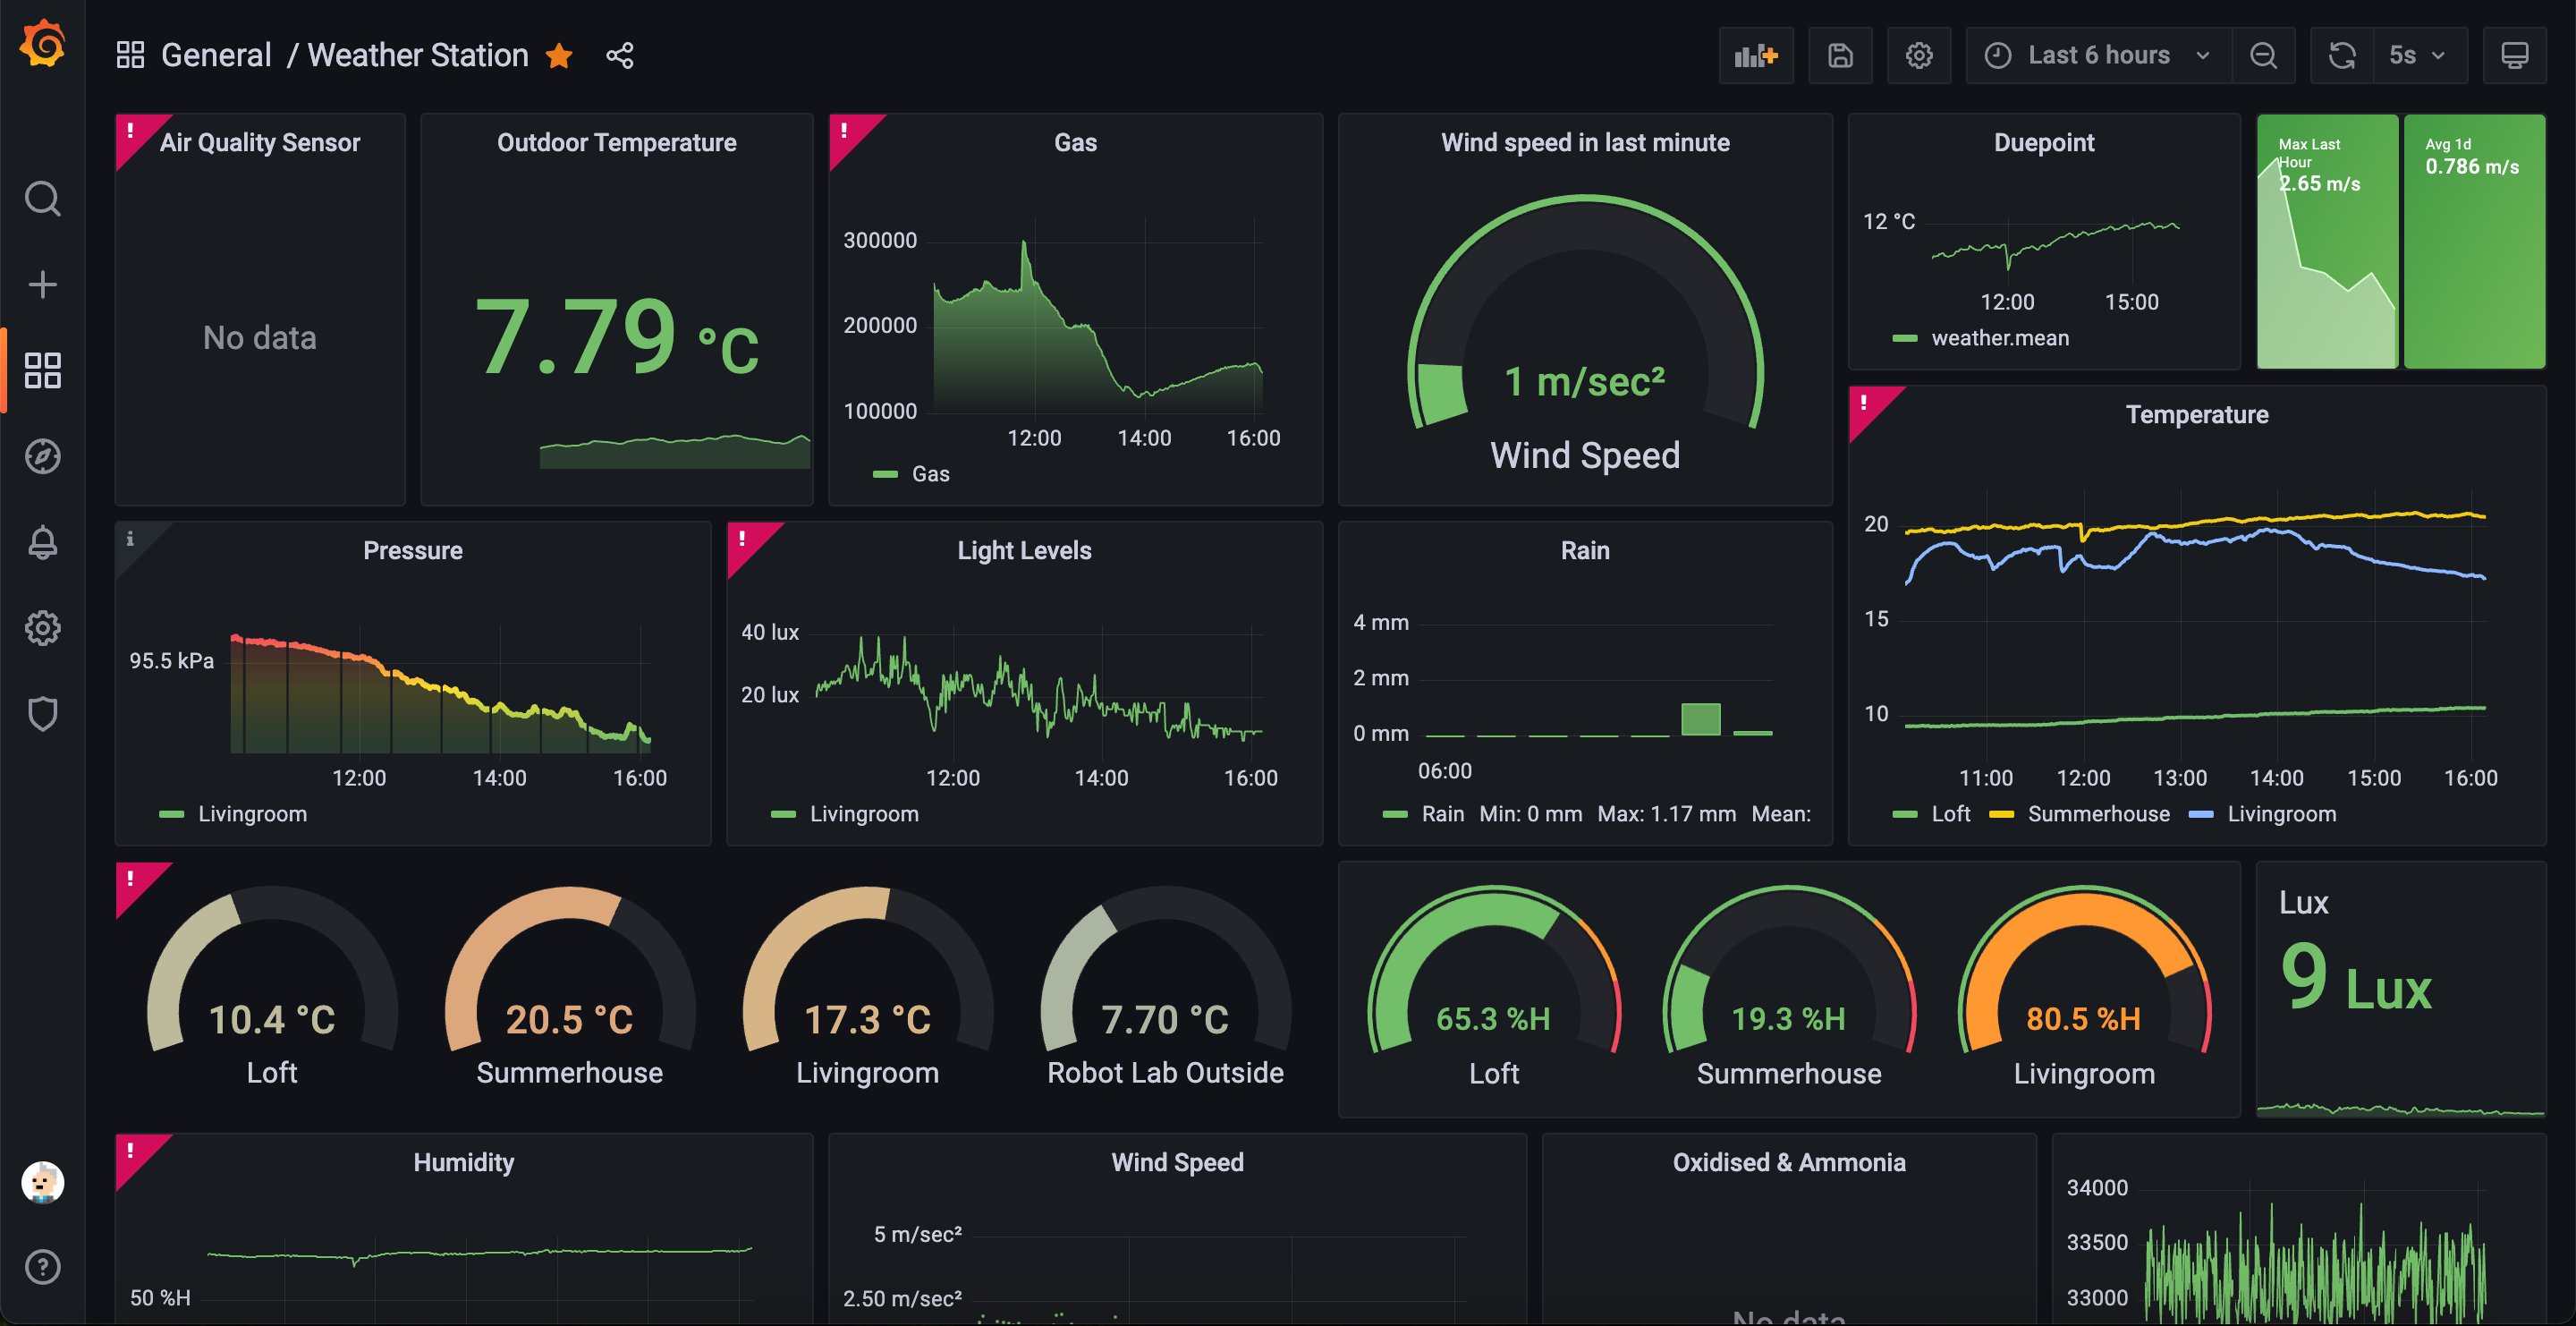Click the Gas legend green color swatch
The width and height of the screenshot is (2576, 1326).
885,474
